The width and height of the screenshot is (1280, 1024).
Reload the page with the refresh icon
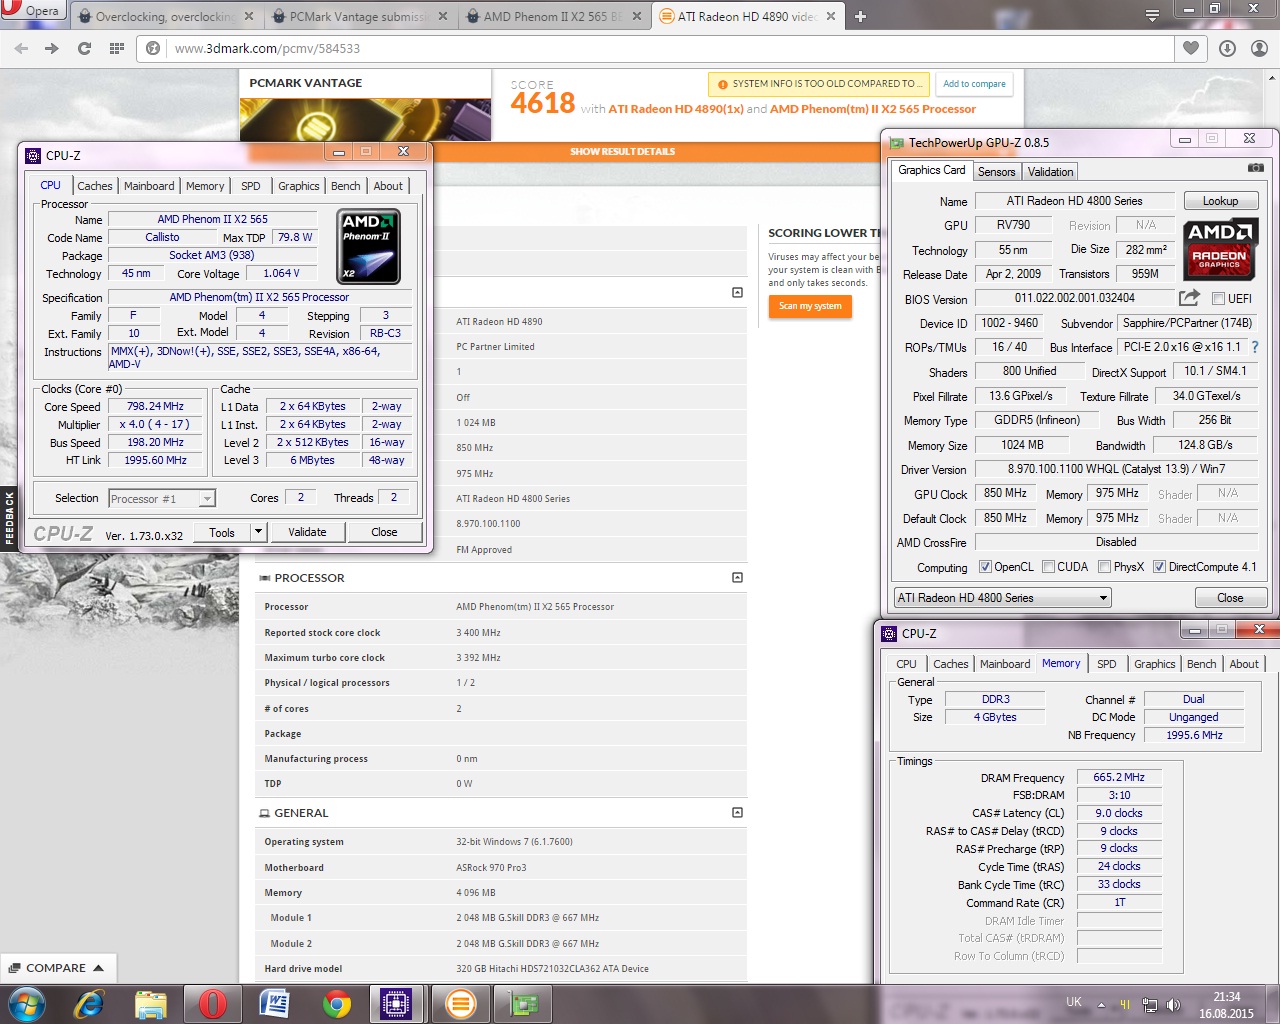pyautogui.click(x=84, y=48)
